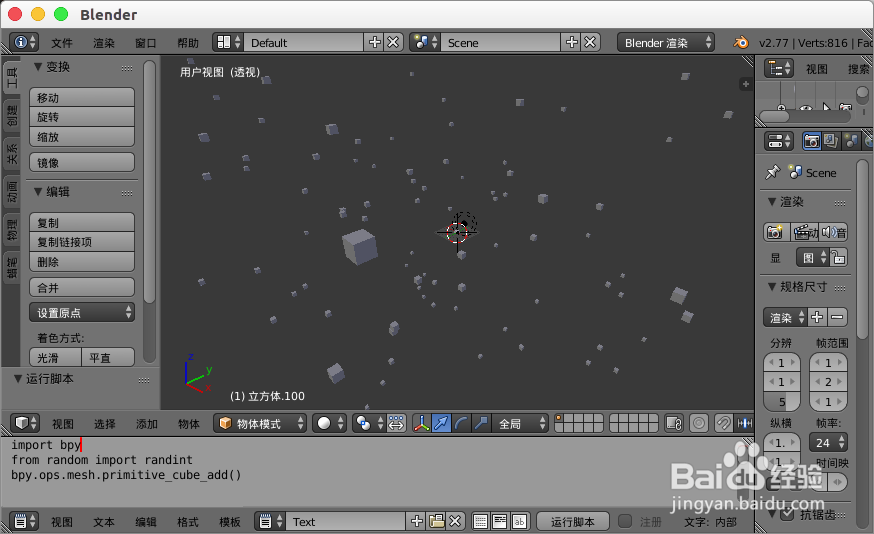Image resolution: width=874 pixels, height=534 pixels.
Task: Open the render display mode dropdown
Action: coord(812,258)
